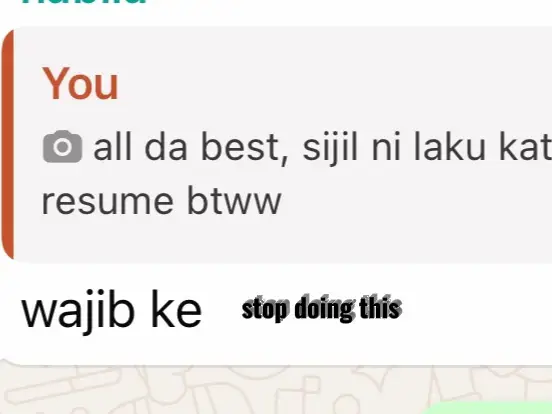Click the white bubble area right of the caption
Viewport: 552px width, 414px height.
475,310
